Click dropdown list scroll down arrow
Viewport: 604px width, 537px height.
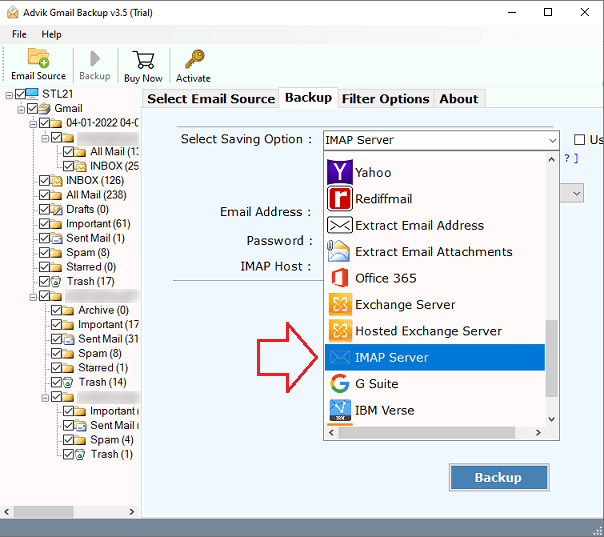click(x=552, y=419)
